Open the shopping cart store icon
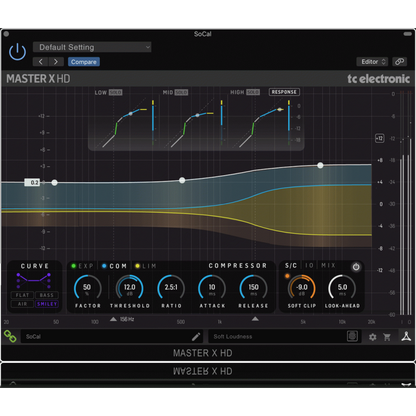Image resolution: width=416 pixels, height=416 pixels. coord(387,337)
